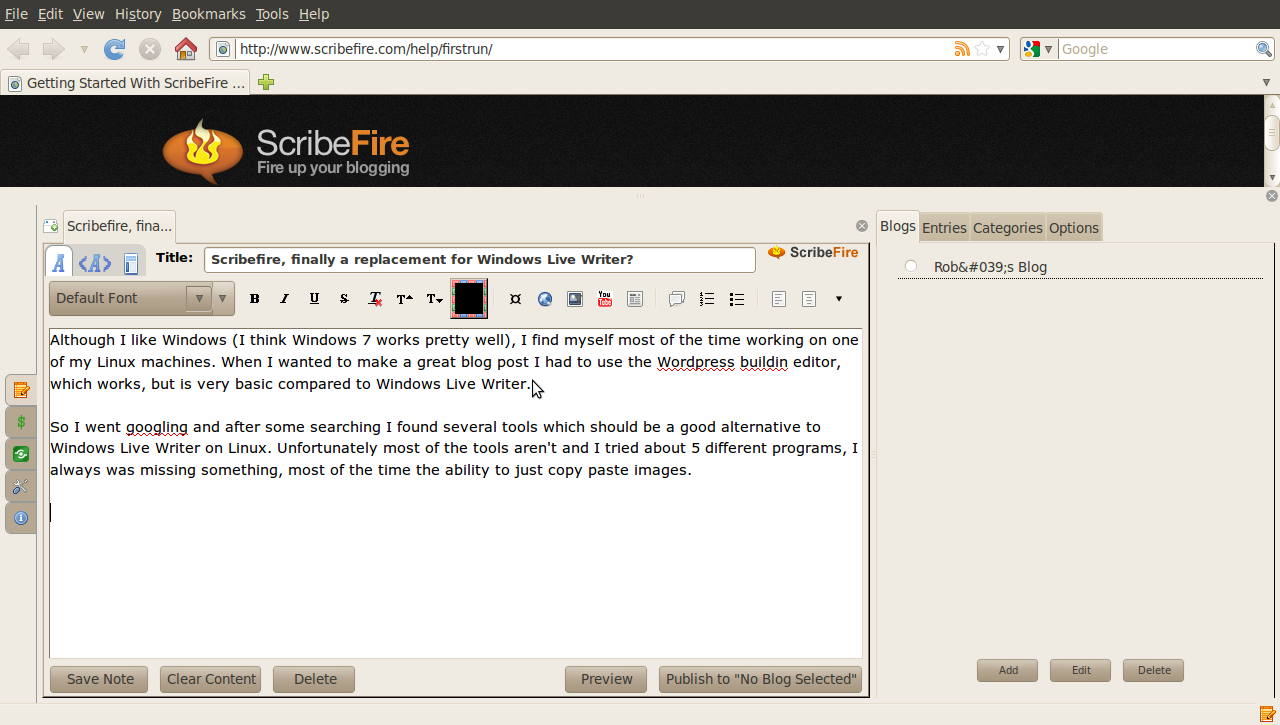This screenshot has width=1280, height=725.
Task: Open a new browser tab
Action: click(x=266, y=82)
